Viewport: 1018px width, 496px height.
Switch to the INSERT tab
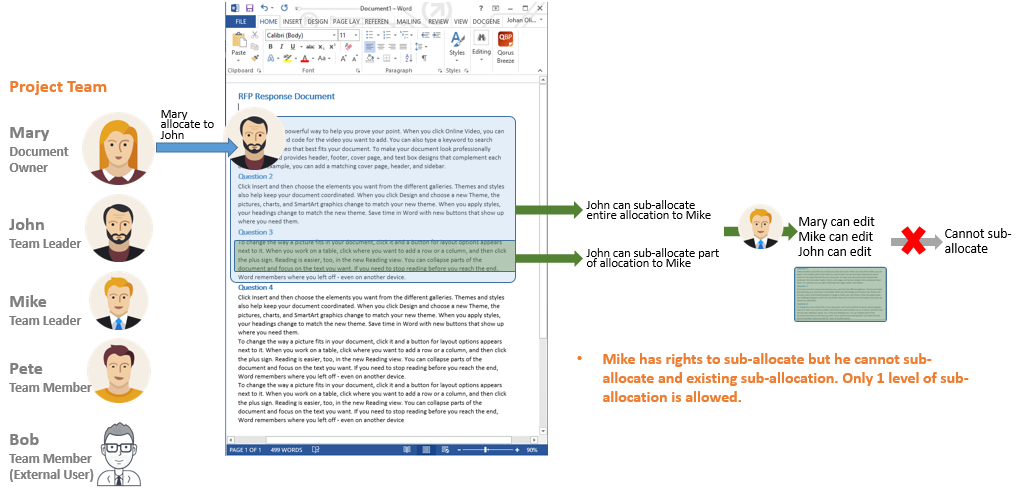292,21
